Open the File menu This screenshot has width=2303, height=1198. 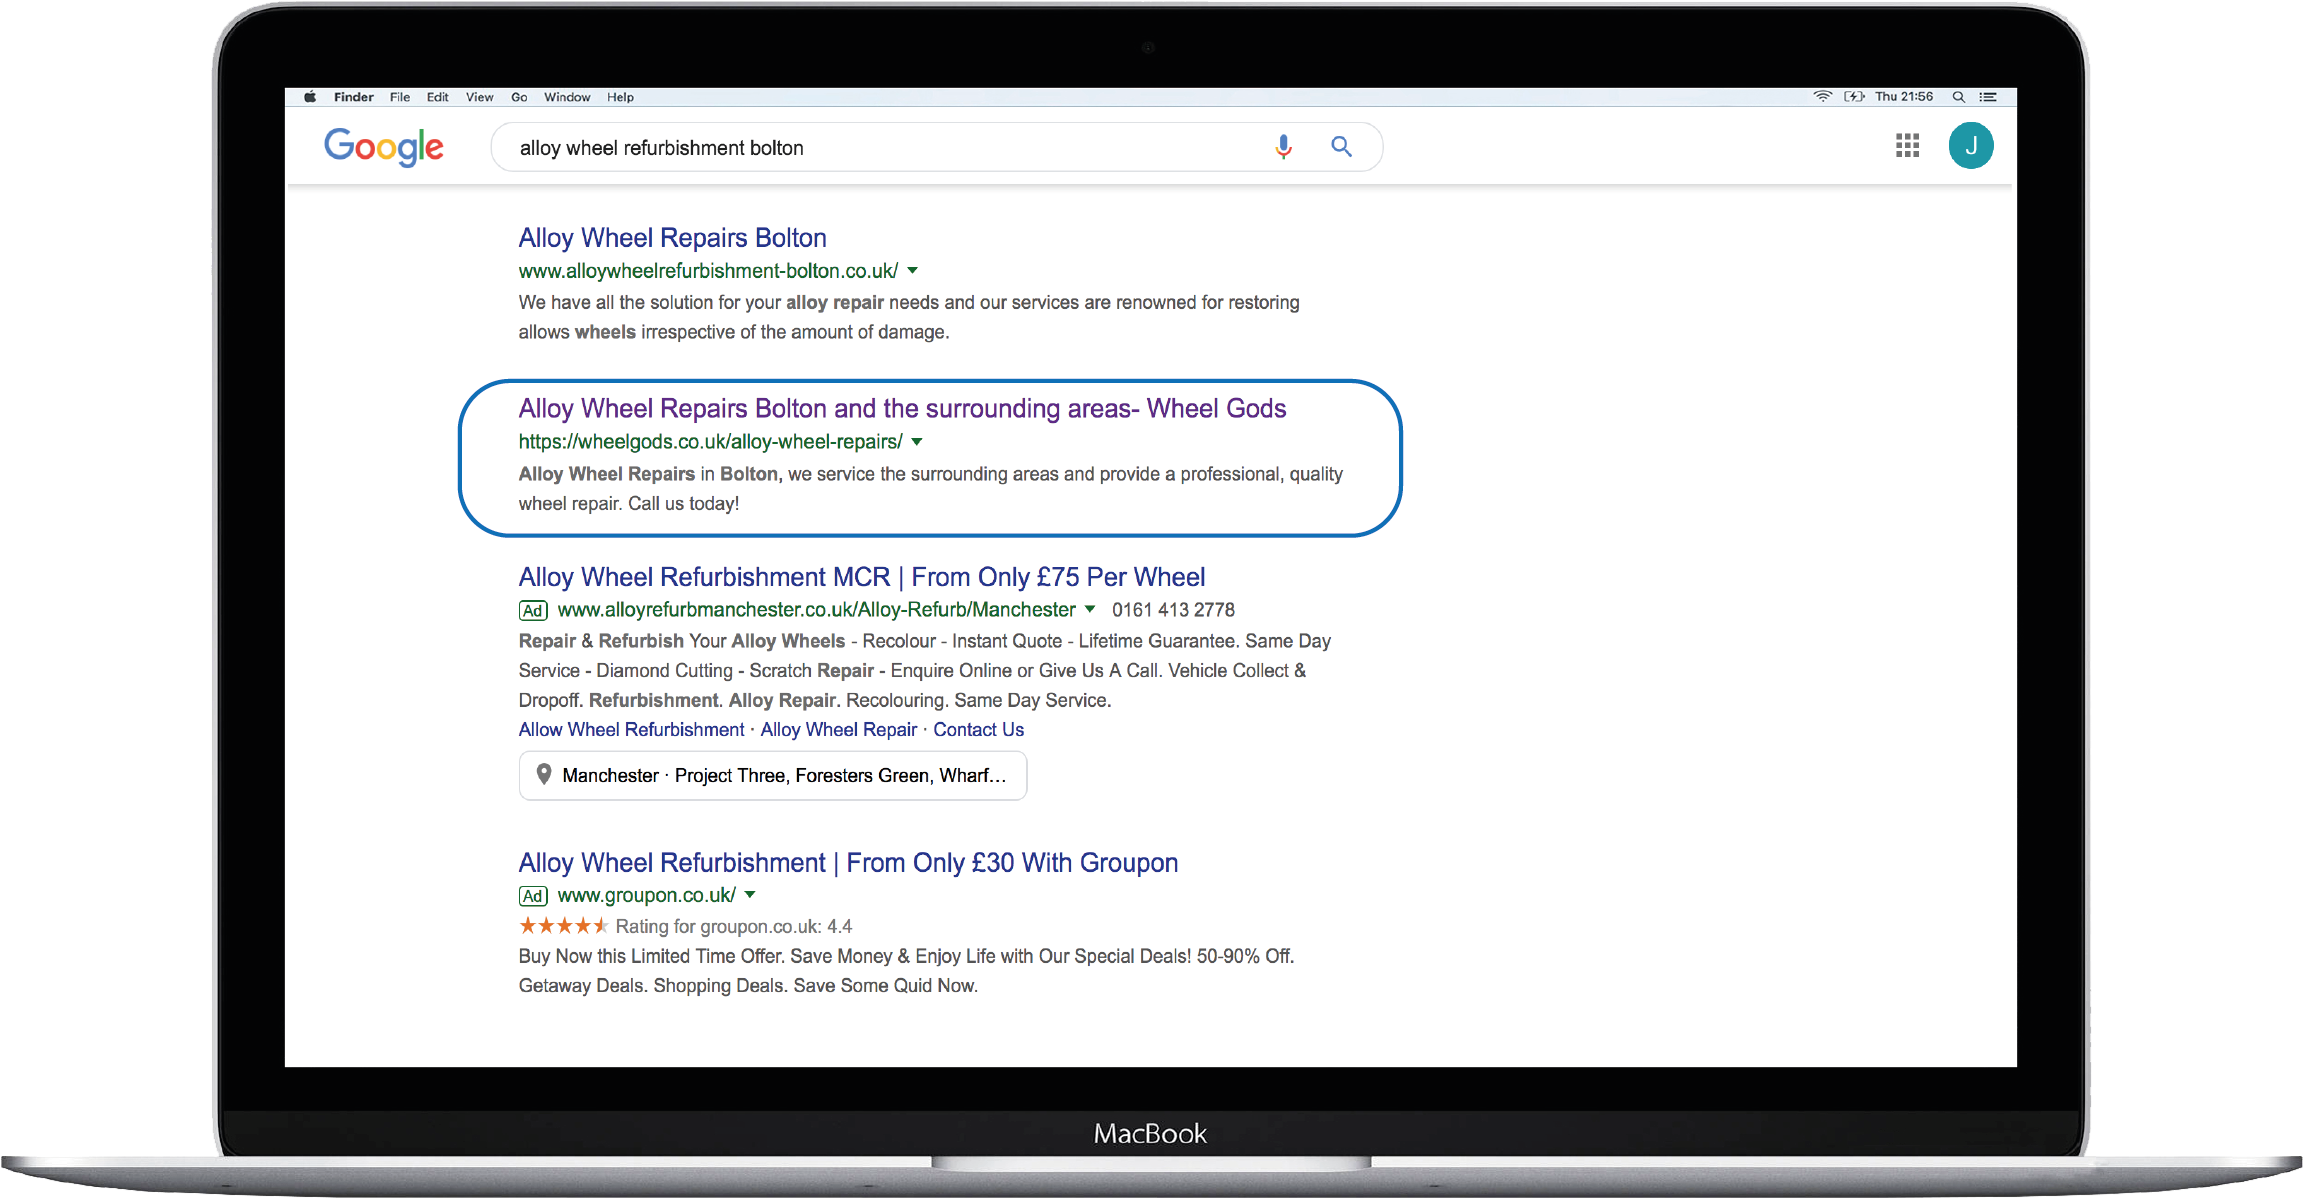click(x=400, y=97)
